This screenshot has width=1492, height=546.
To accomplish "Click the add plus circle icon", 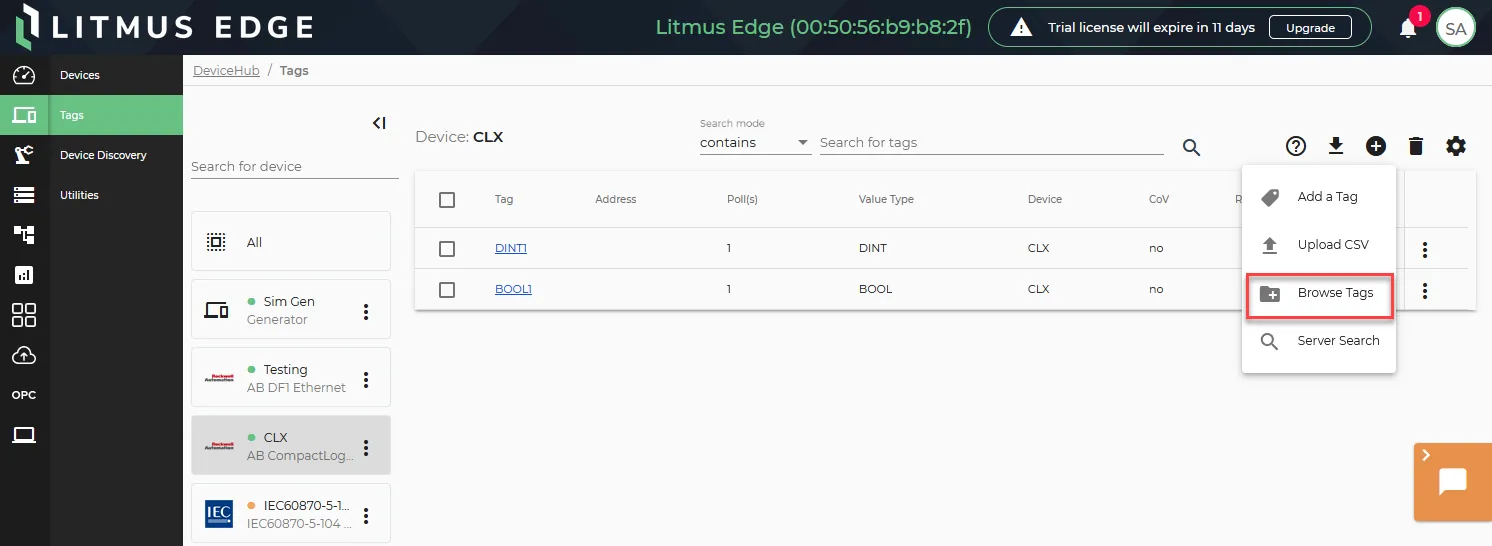I will [1376, 147].
